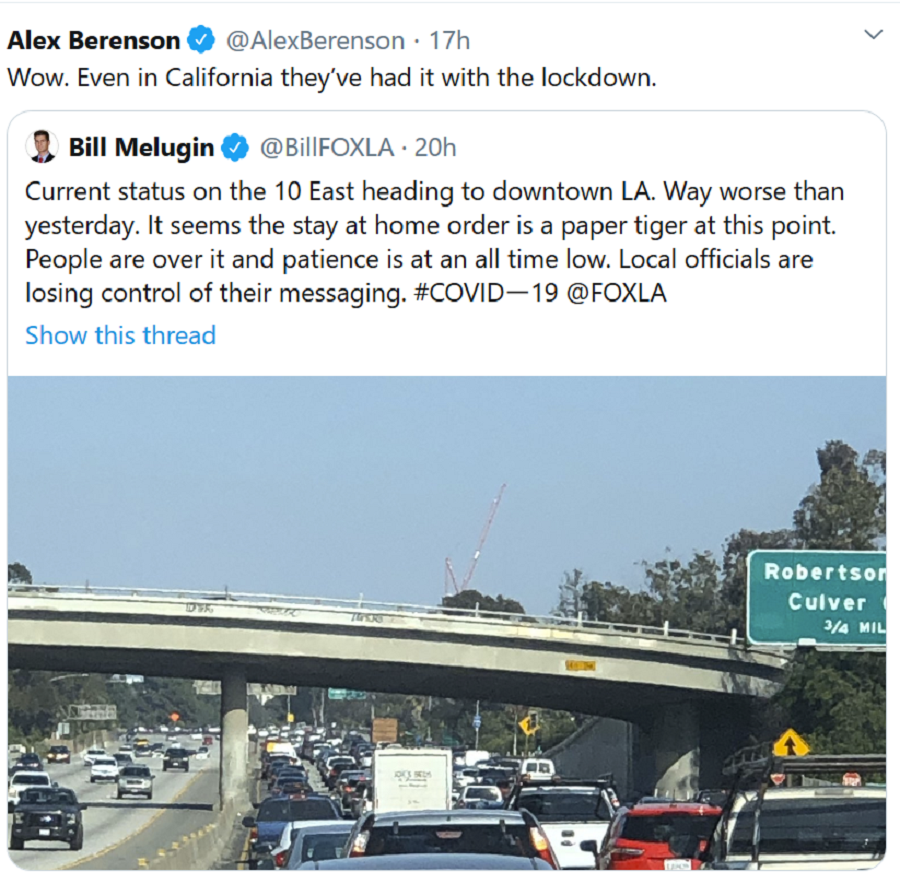Image resolution: width=900 pixels, height=884 pixels.
Task: Click Alex Berenson's verified badge
Action: pos(201,40)
